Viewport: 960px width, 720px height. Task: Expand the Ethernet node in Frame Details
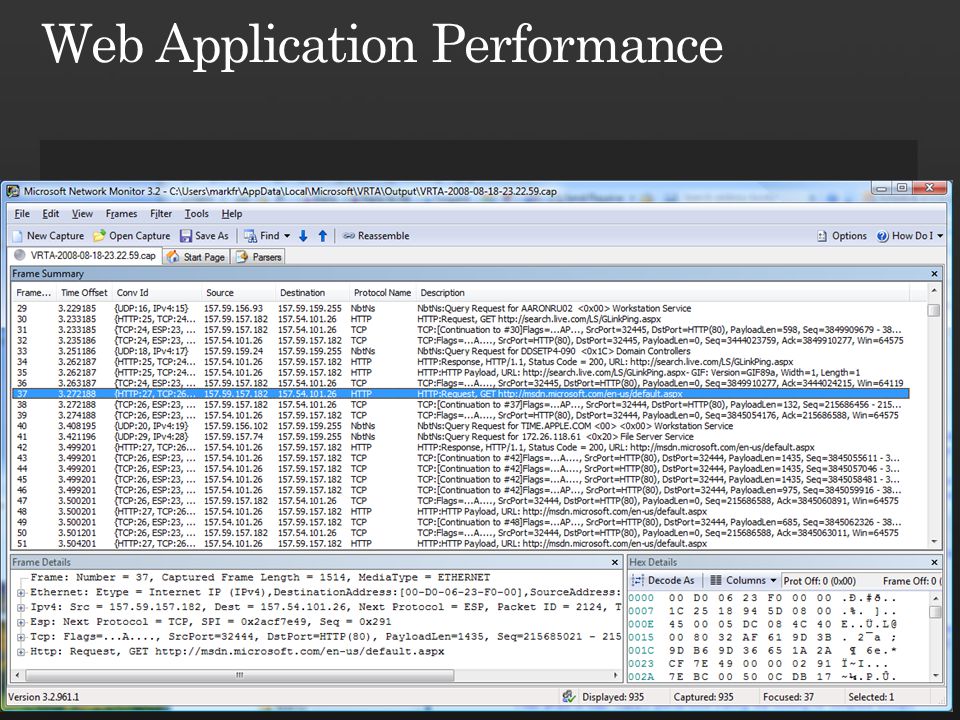(21, 593)
